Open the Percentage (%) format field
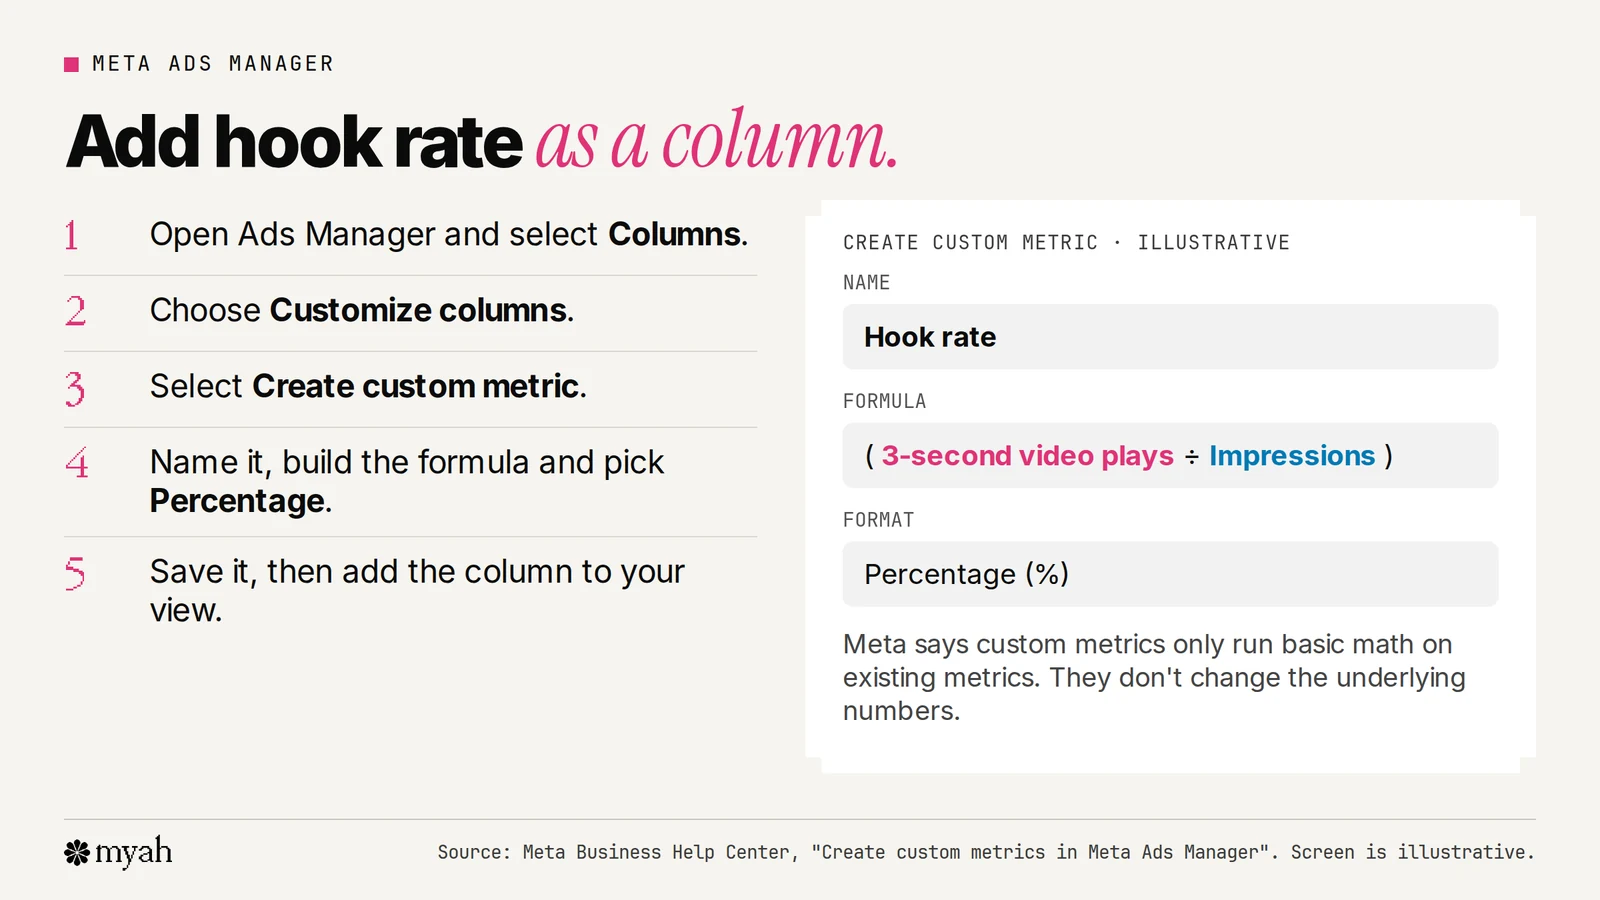 1170,574
